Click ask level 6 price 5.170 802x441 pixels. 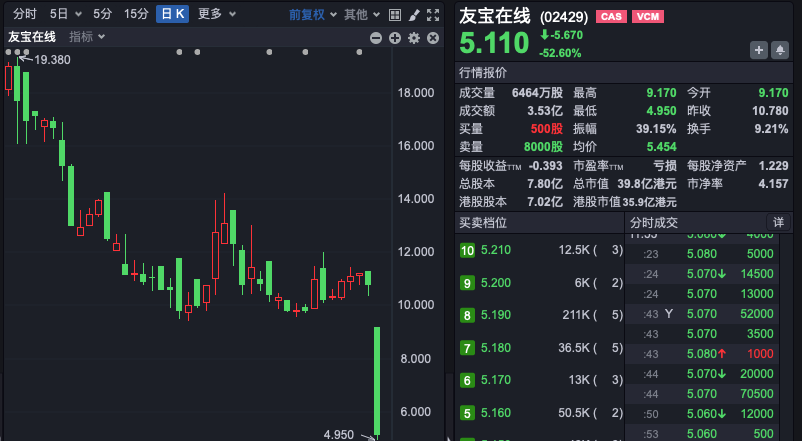496,380
